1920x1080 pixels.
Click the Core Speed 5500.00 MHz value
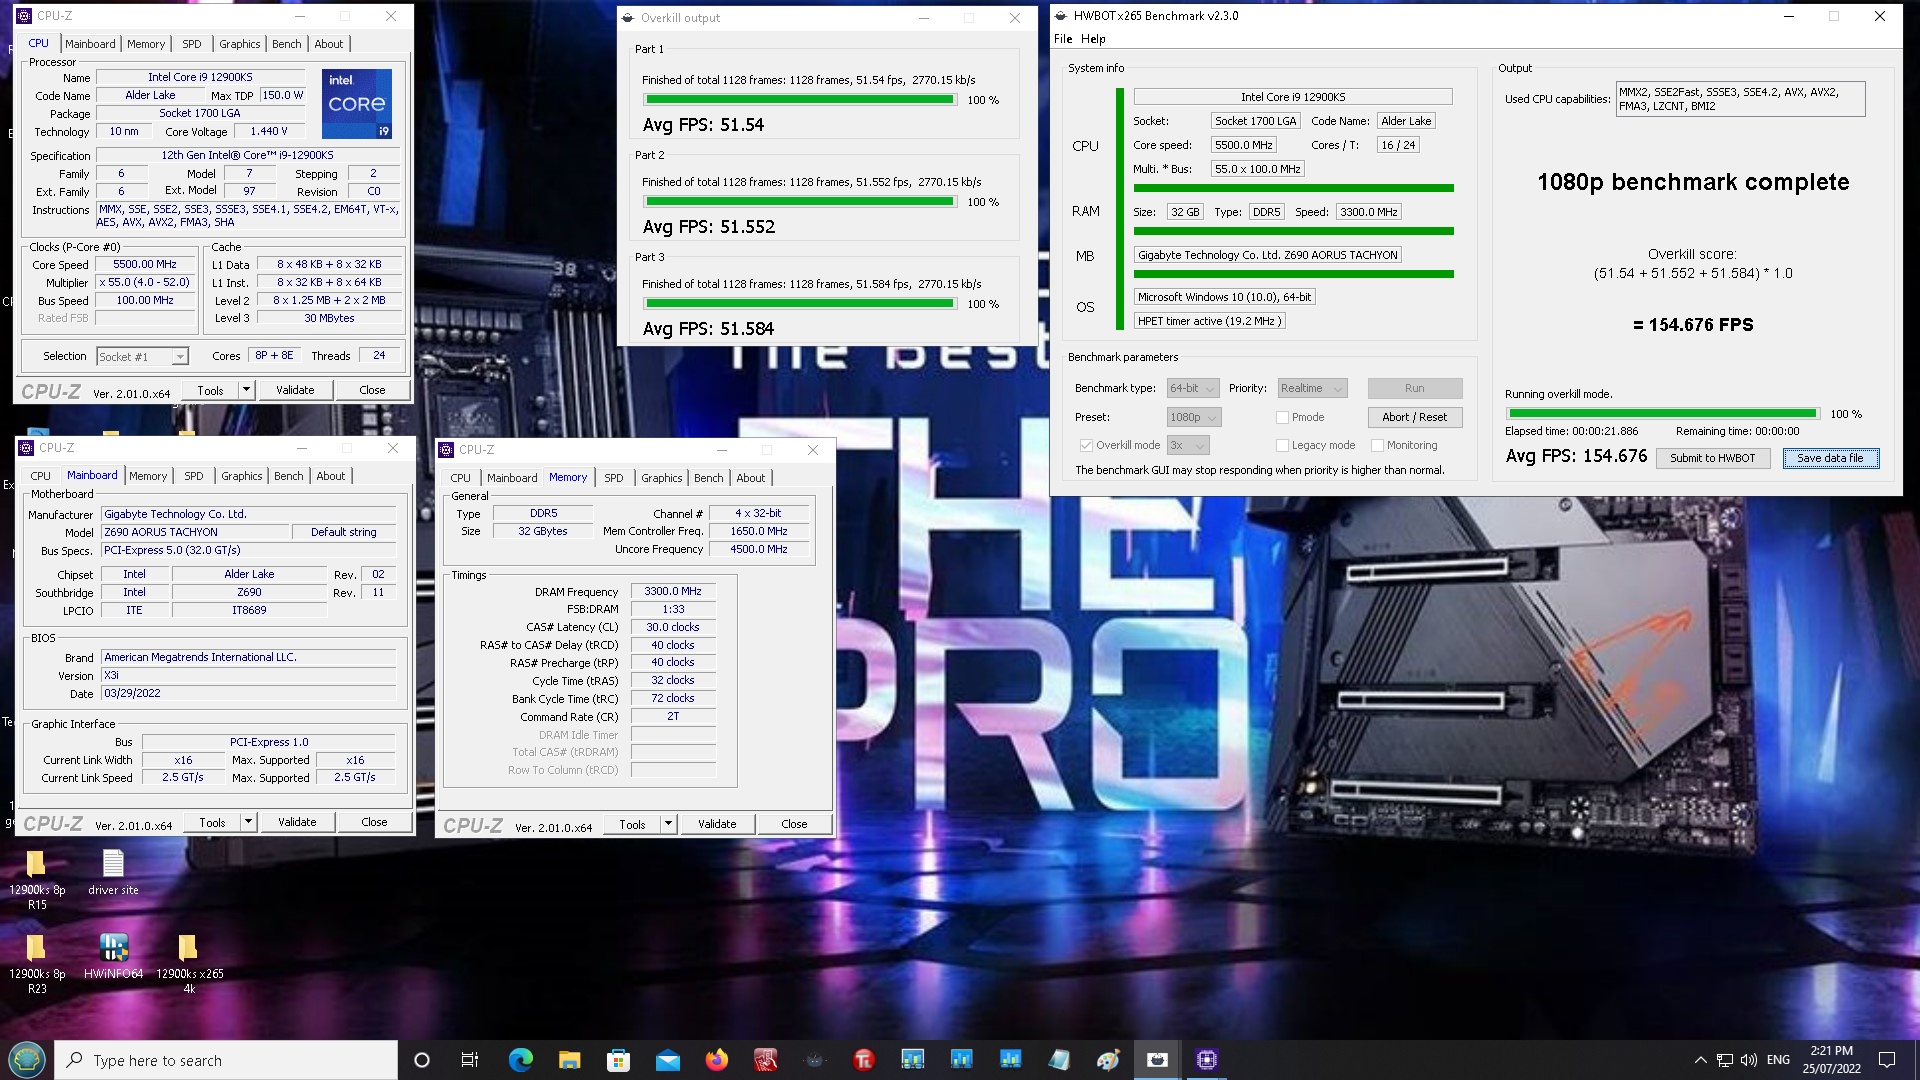[145, 265]
